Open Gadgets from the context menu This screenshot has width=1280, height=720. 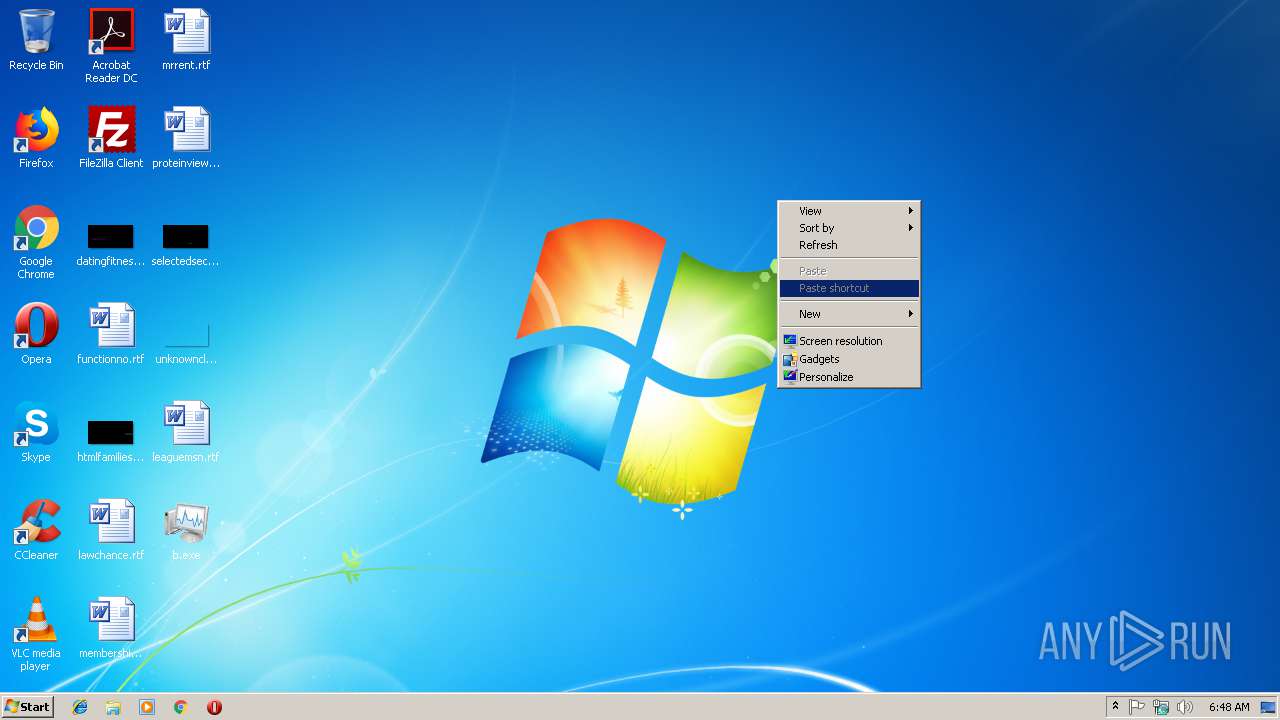pos(849,359)
